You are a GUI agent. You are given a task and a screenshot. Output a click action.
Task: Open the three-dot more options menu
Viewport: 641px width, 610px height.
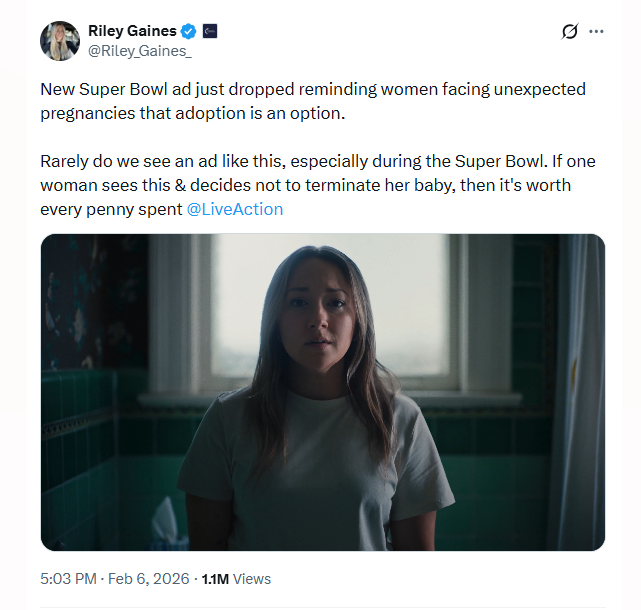tap(597, 32)
